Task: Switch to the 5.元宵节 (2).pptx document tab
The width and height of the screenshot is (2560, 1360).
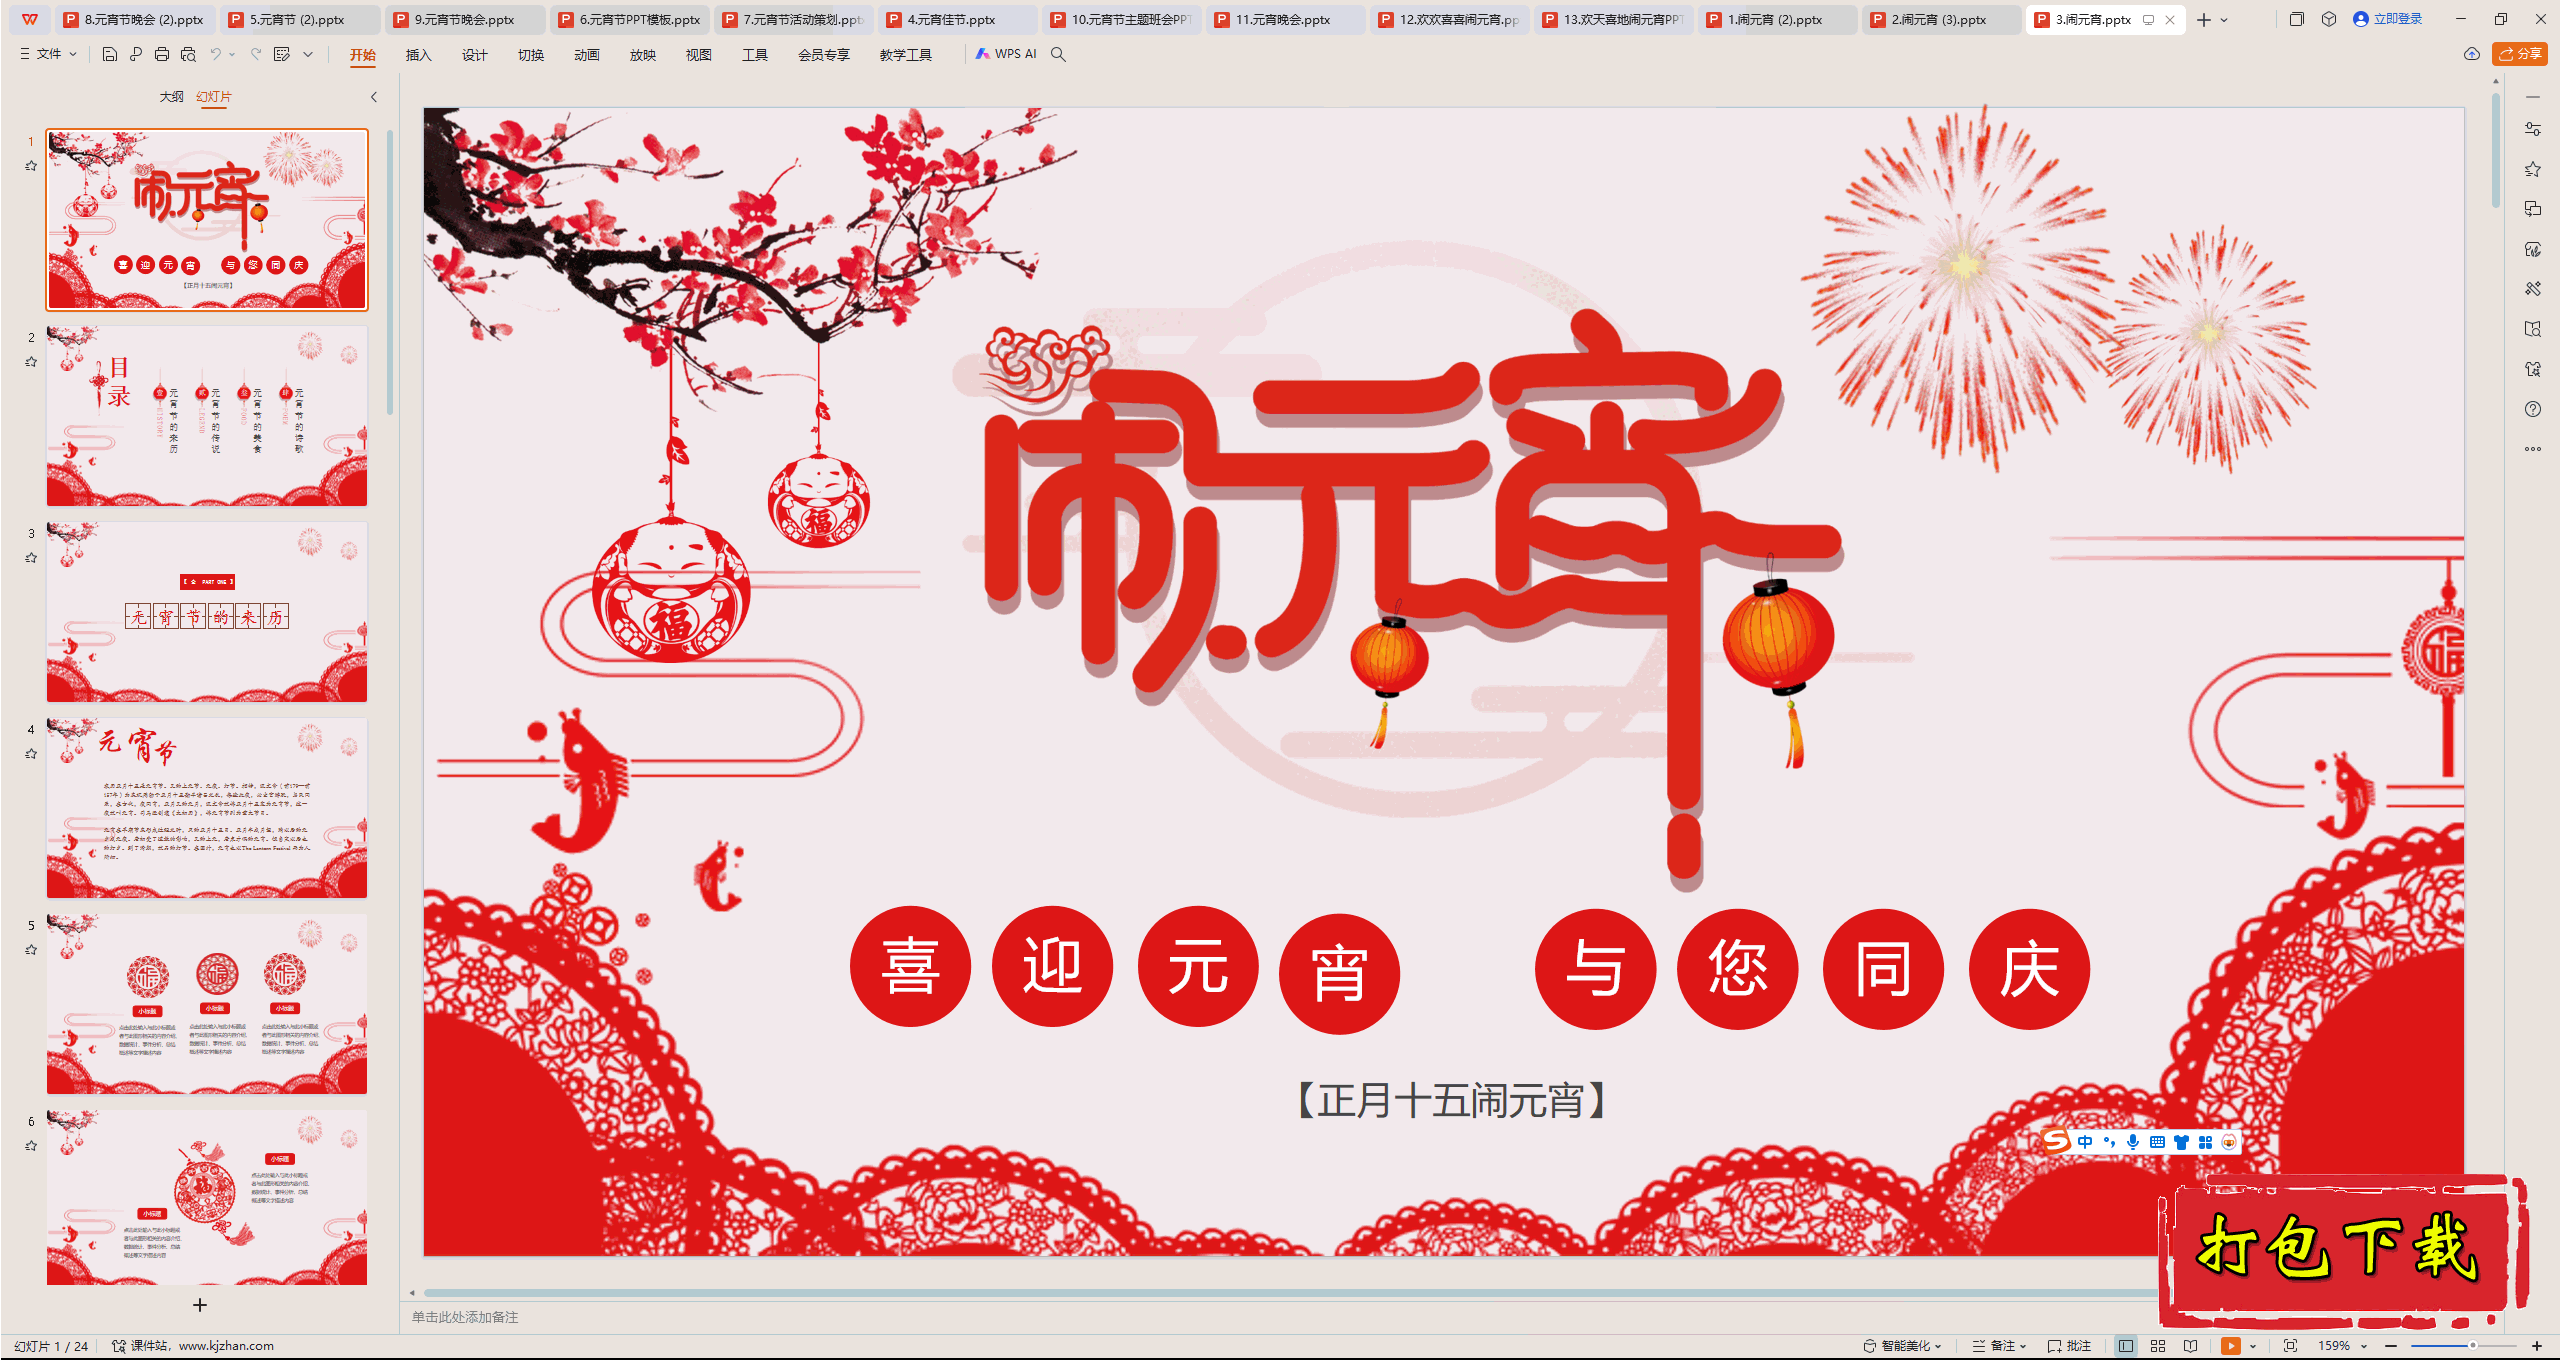Action: point(298,19)
